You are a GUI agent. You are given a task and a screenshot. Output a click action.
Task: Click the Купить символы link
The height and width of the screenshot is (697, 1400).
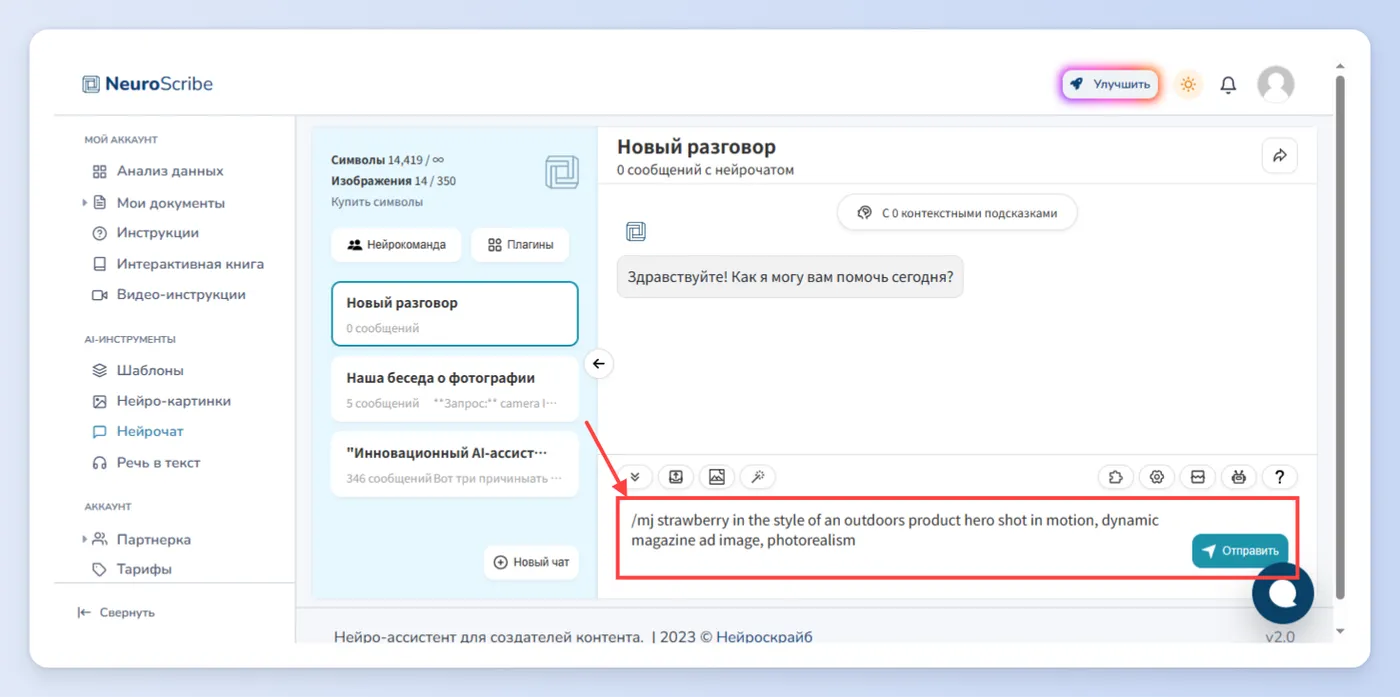coord(377,202)
